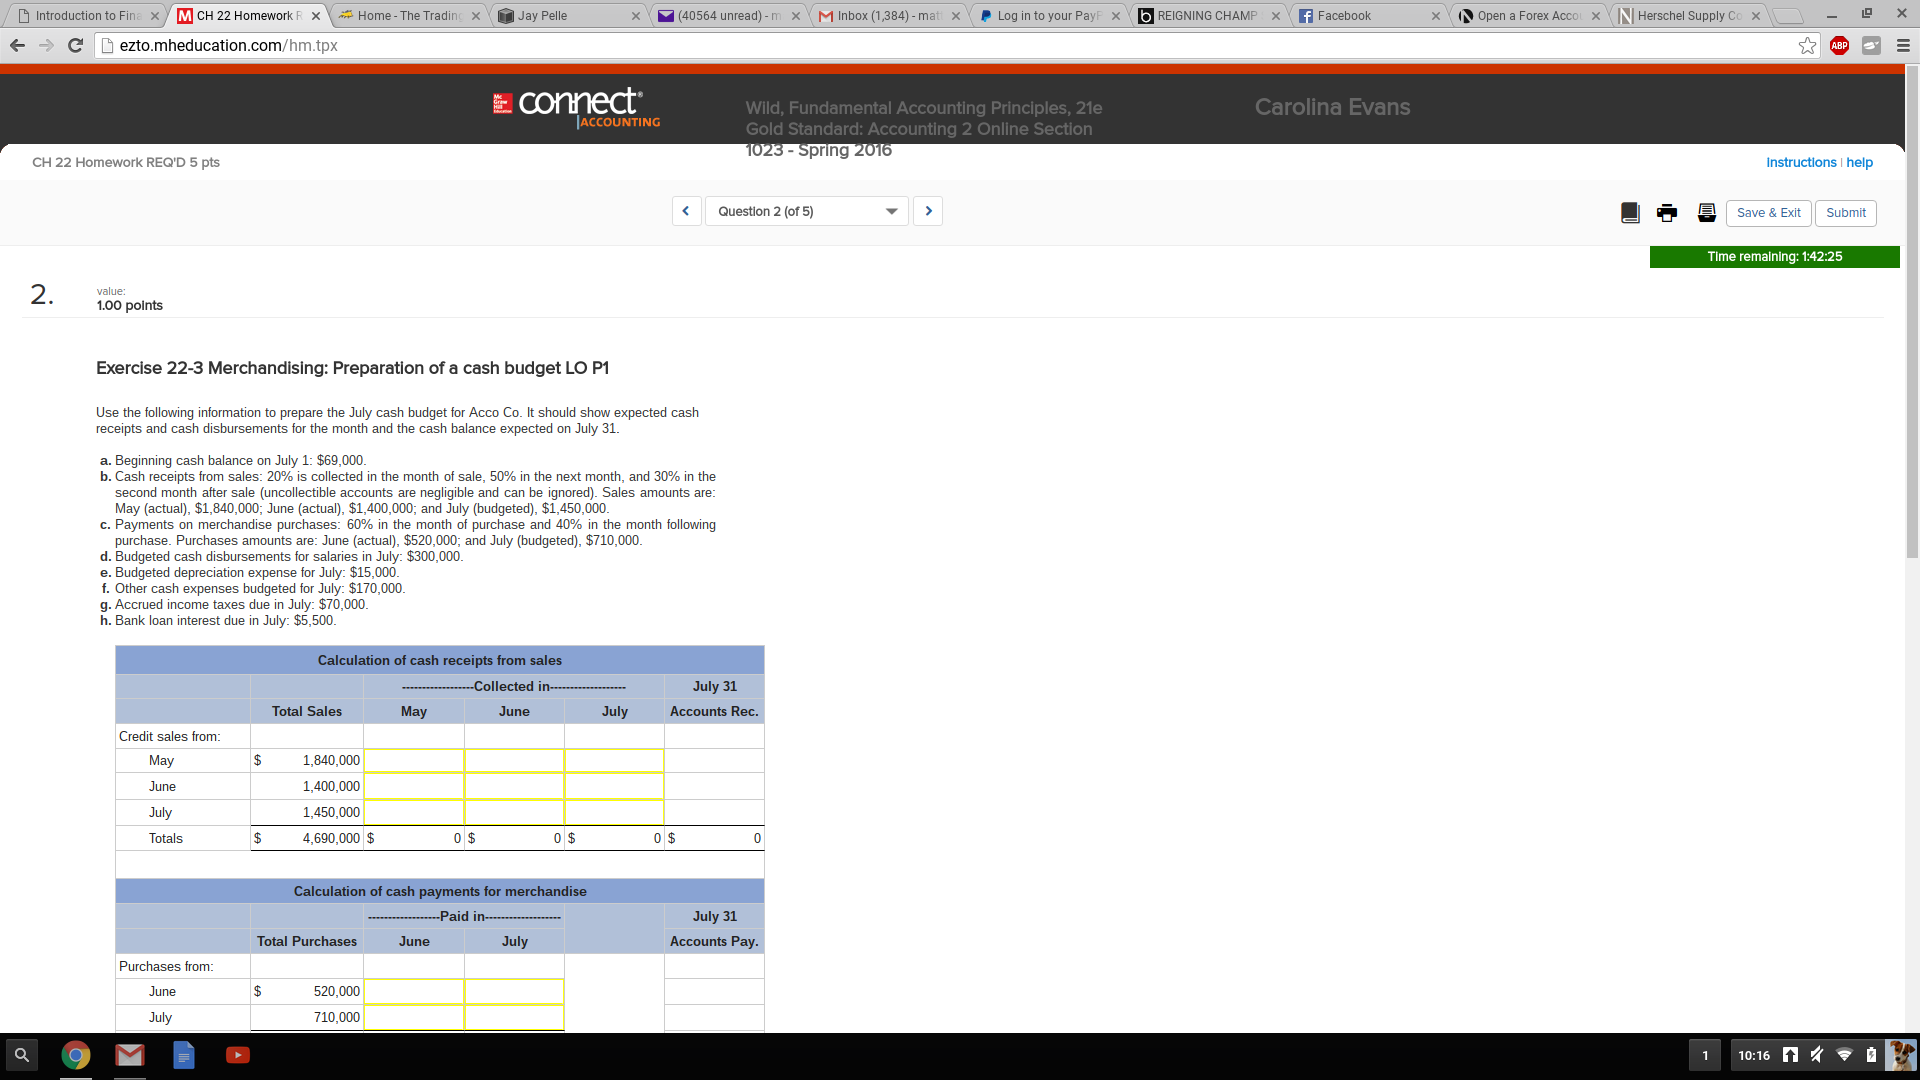This screenshot has height=1080, width=1920.
Task: Expand the Question 2 (of 5) dropdown
Action: click(806, 211)
